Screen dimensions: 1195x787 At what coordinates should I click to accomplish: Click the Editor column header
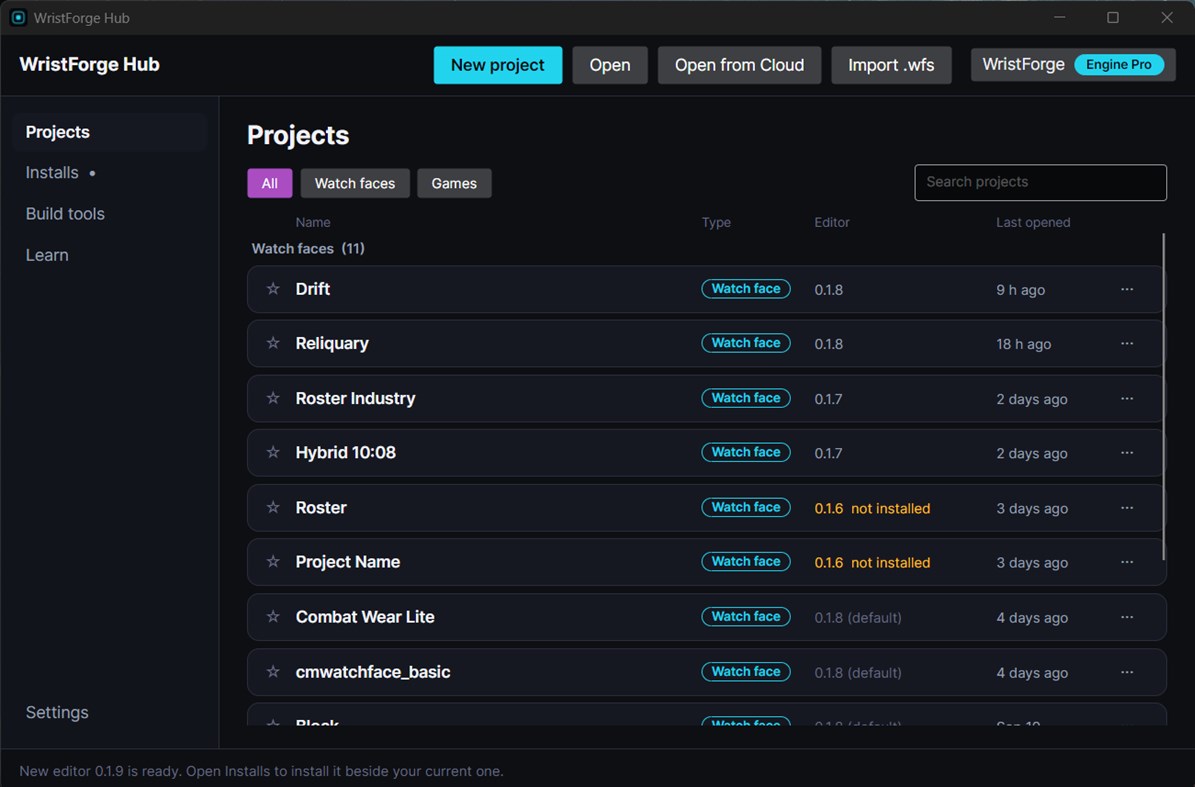(x=831, y=222)
